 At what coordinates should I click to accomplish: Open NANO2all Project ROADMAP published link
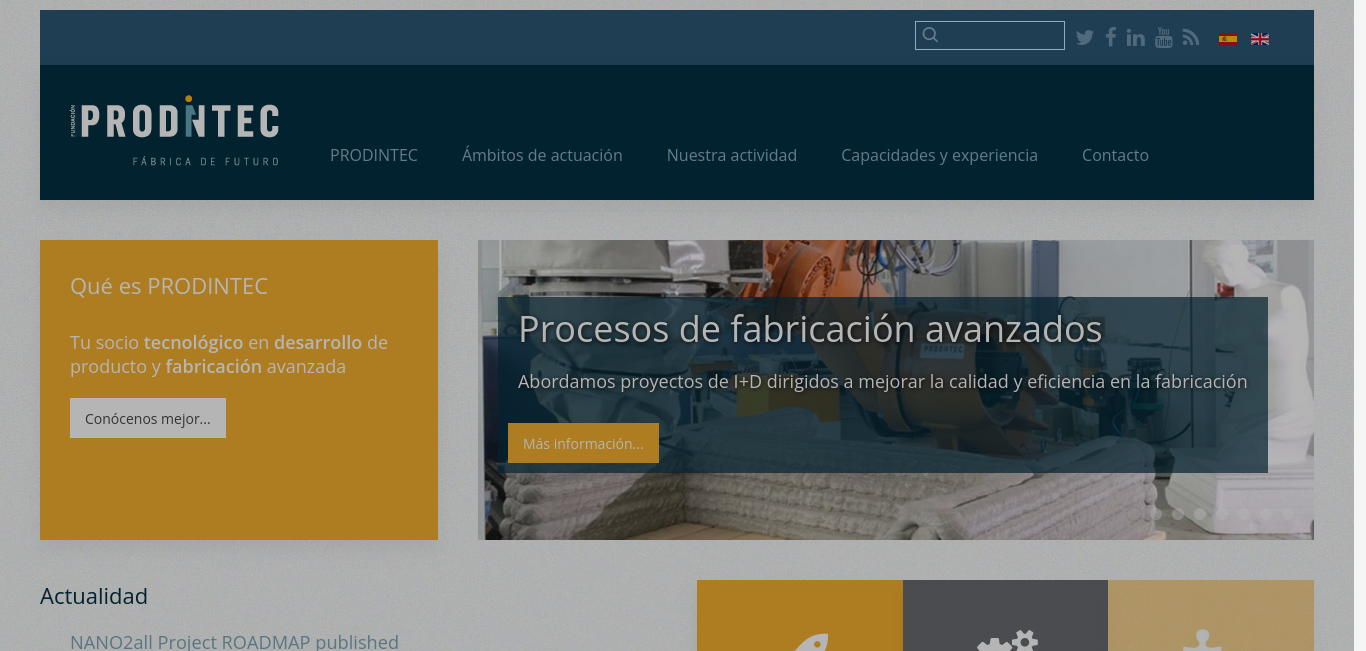pos(234,642)
